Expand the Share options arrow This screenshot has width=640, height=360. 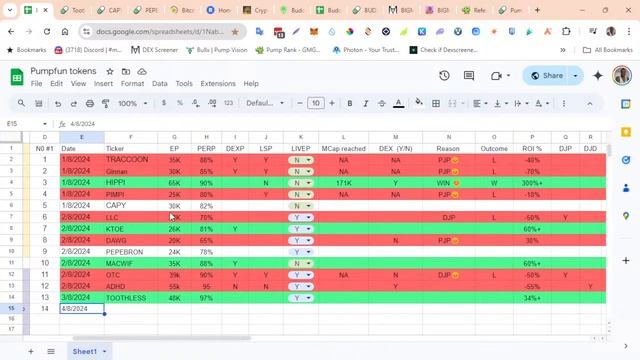coord(576,76)
